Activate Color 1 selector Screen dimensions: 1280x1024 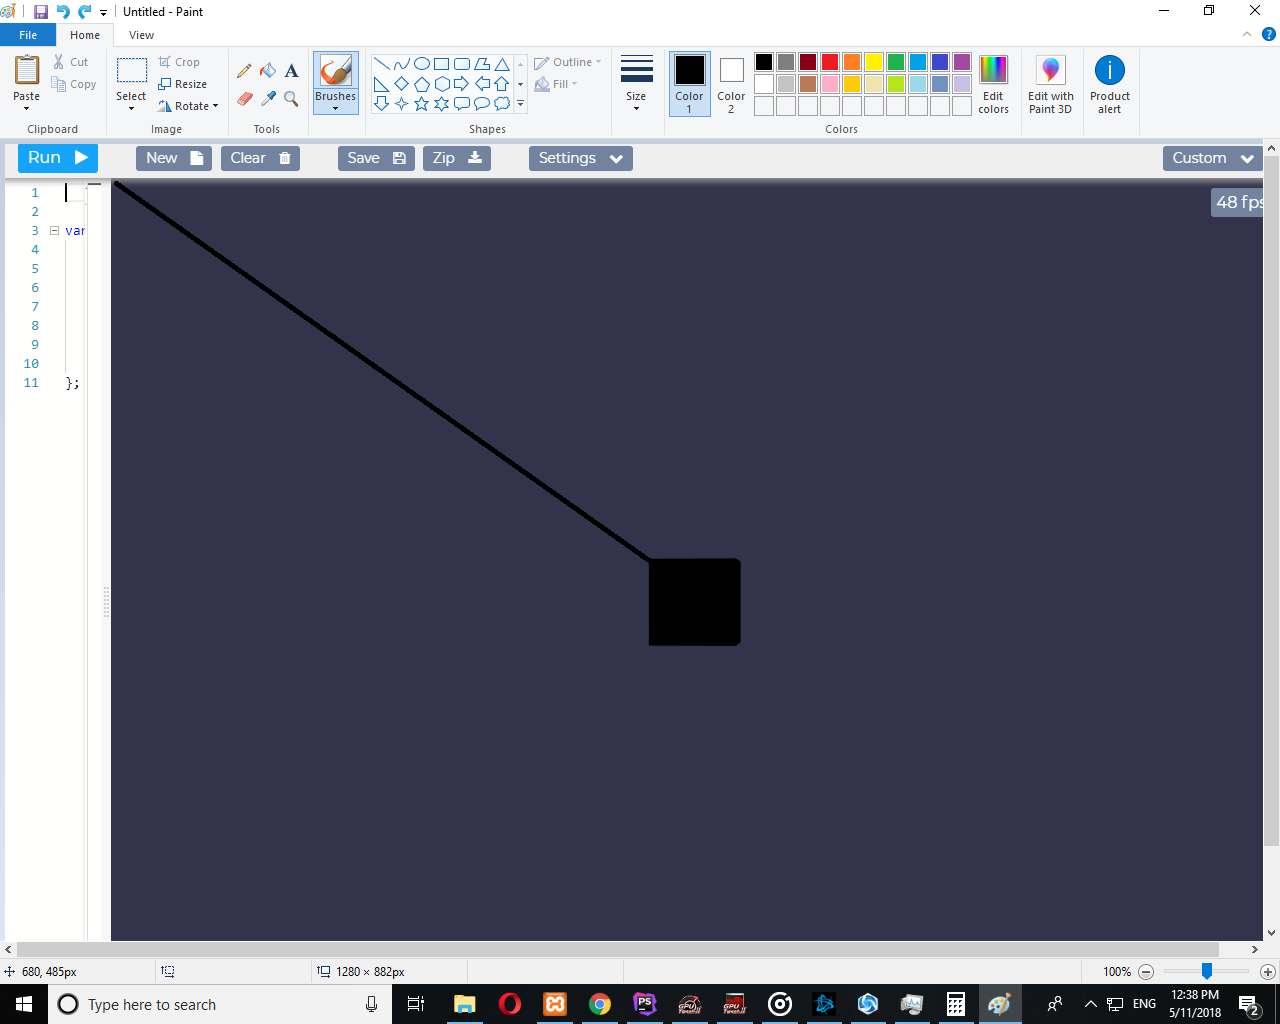point(689,84)
